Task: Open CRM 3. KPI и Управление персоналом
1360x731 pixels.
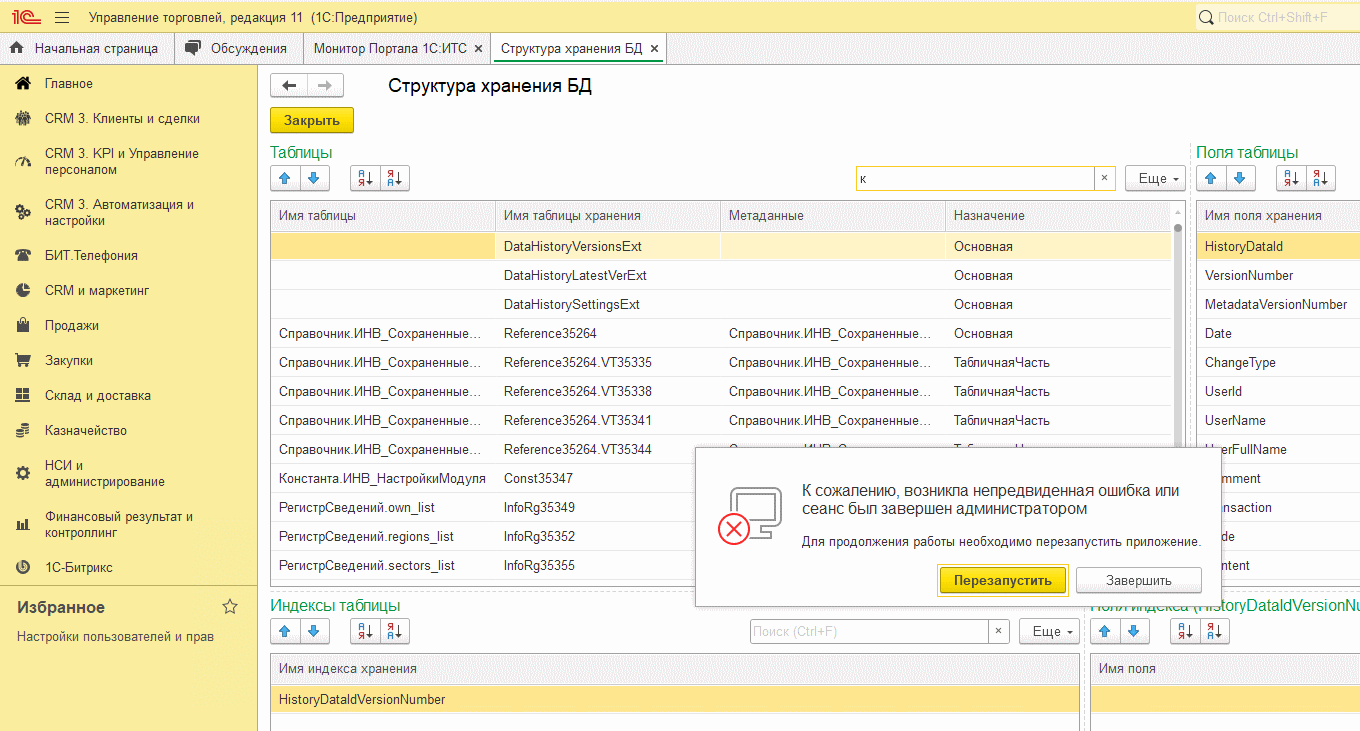Action: click(x=122, y=162)
